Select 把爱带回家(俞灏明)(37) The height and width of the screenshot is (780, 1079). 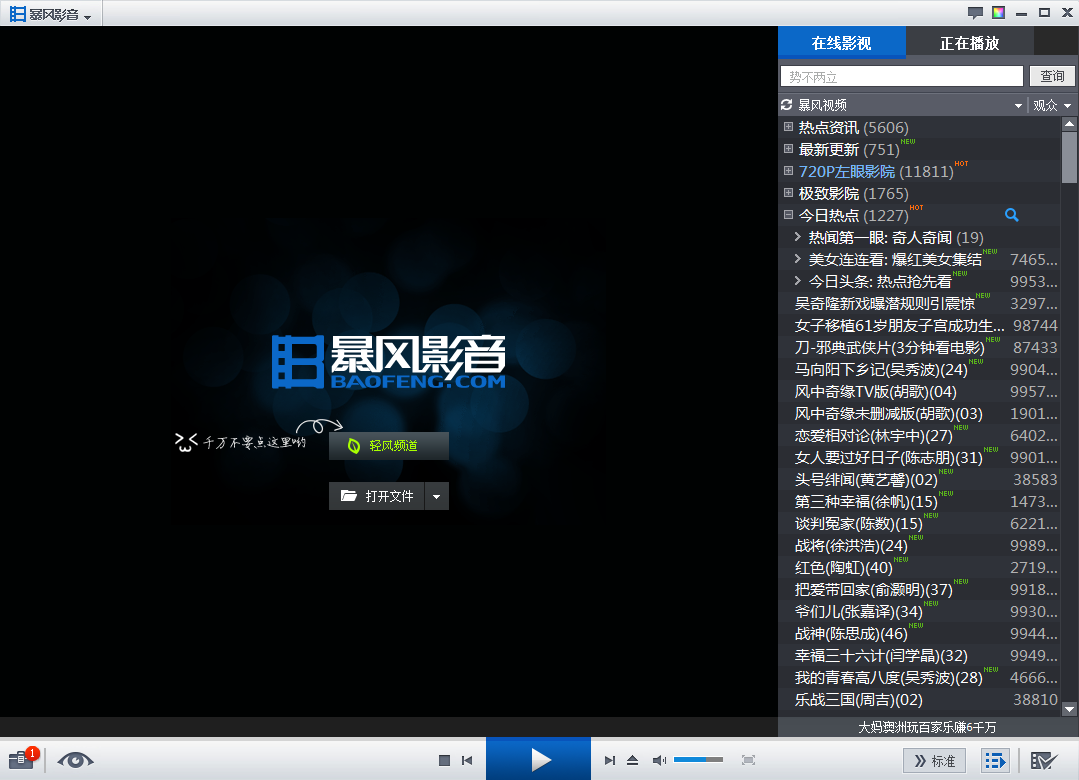[x=920, y=590]
